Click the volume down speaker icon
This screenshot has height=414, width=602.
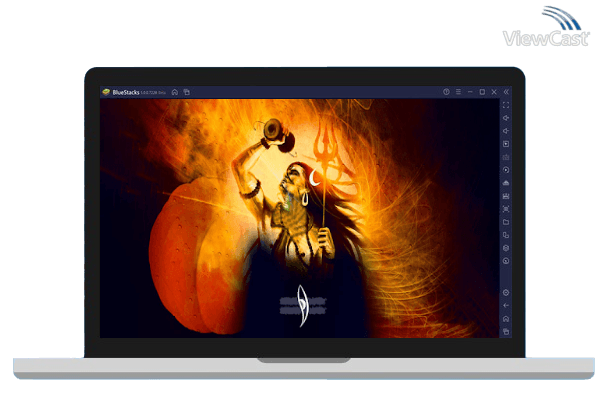click(506, 131)
